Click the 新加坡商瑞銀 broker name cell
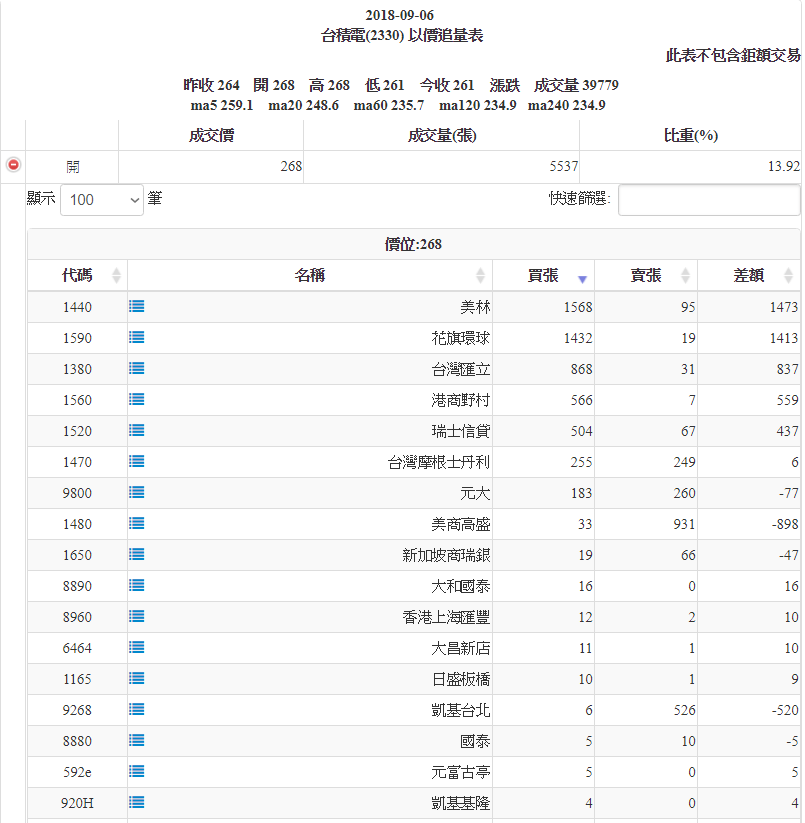 click(445, 555)
